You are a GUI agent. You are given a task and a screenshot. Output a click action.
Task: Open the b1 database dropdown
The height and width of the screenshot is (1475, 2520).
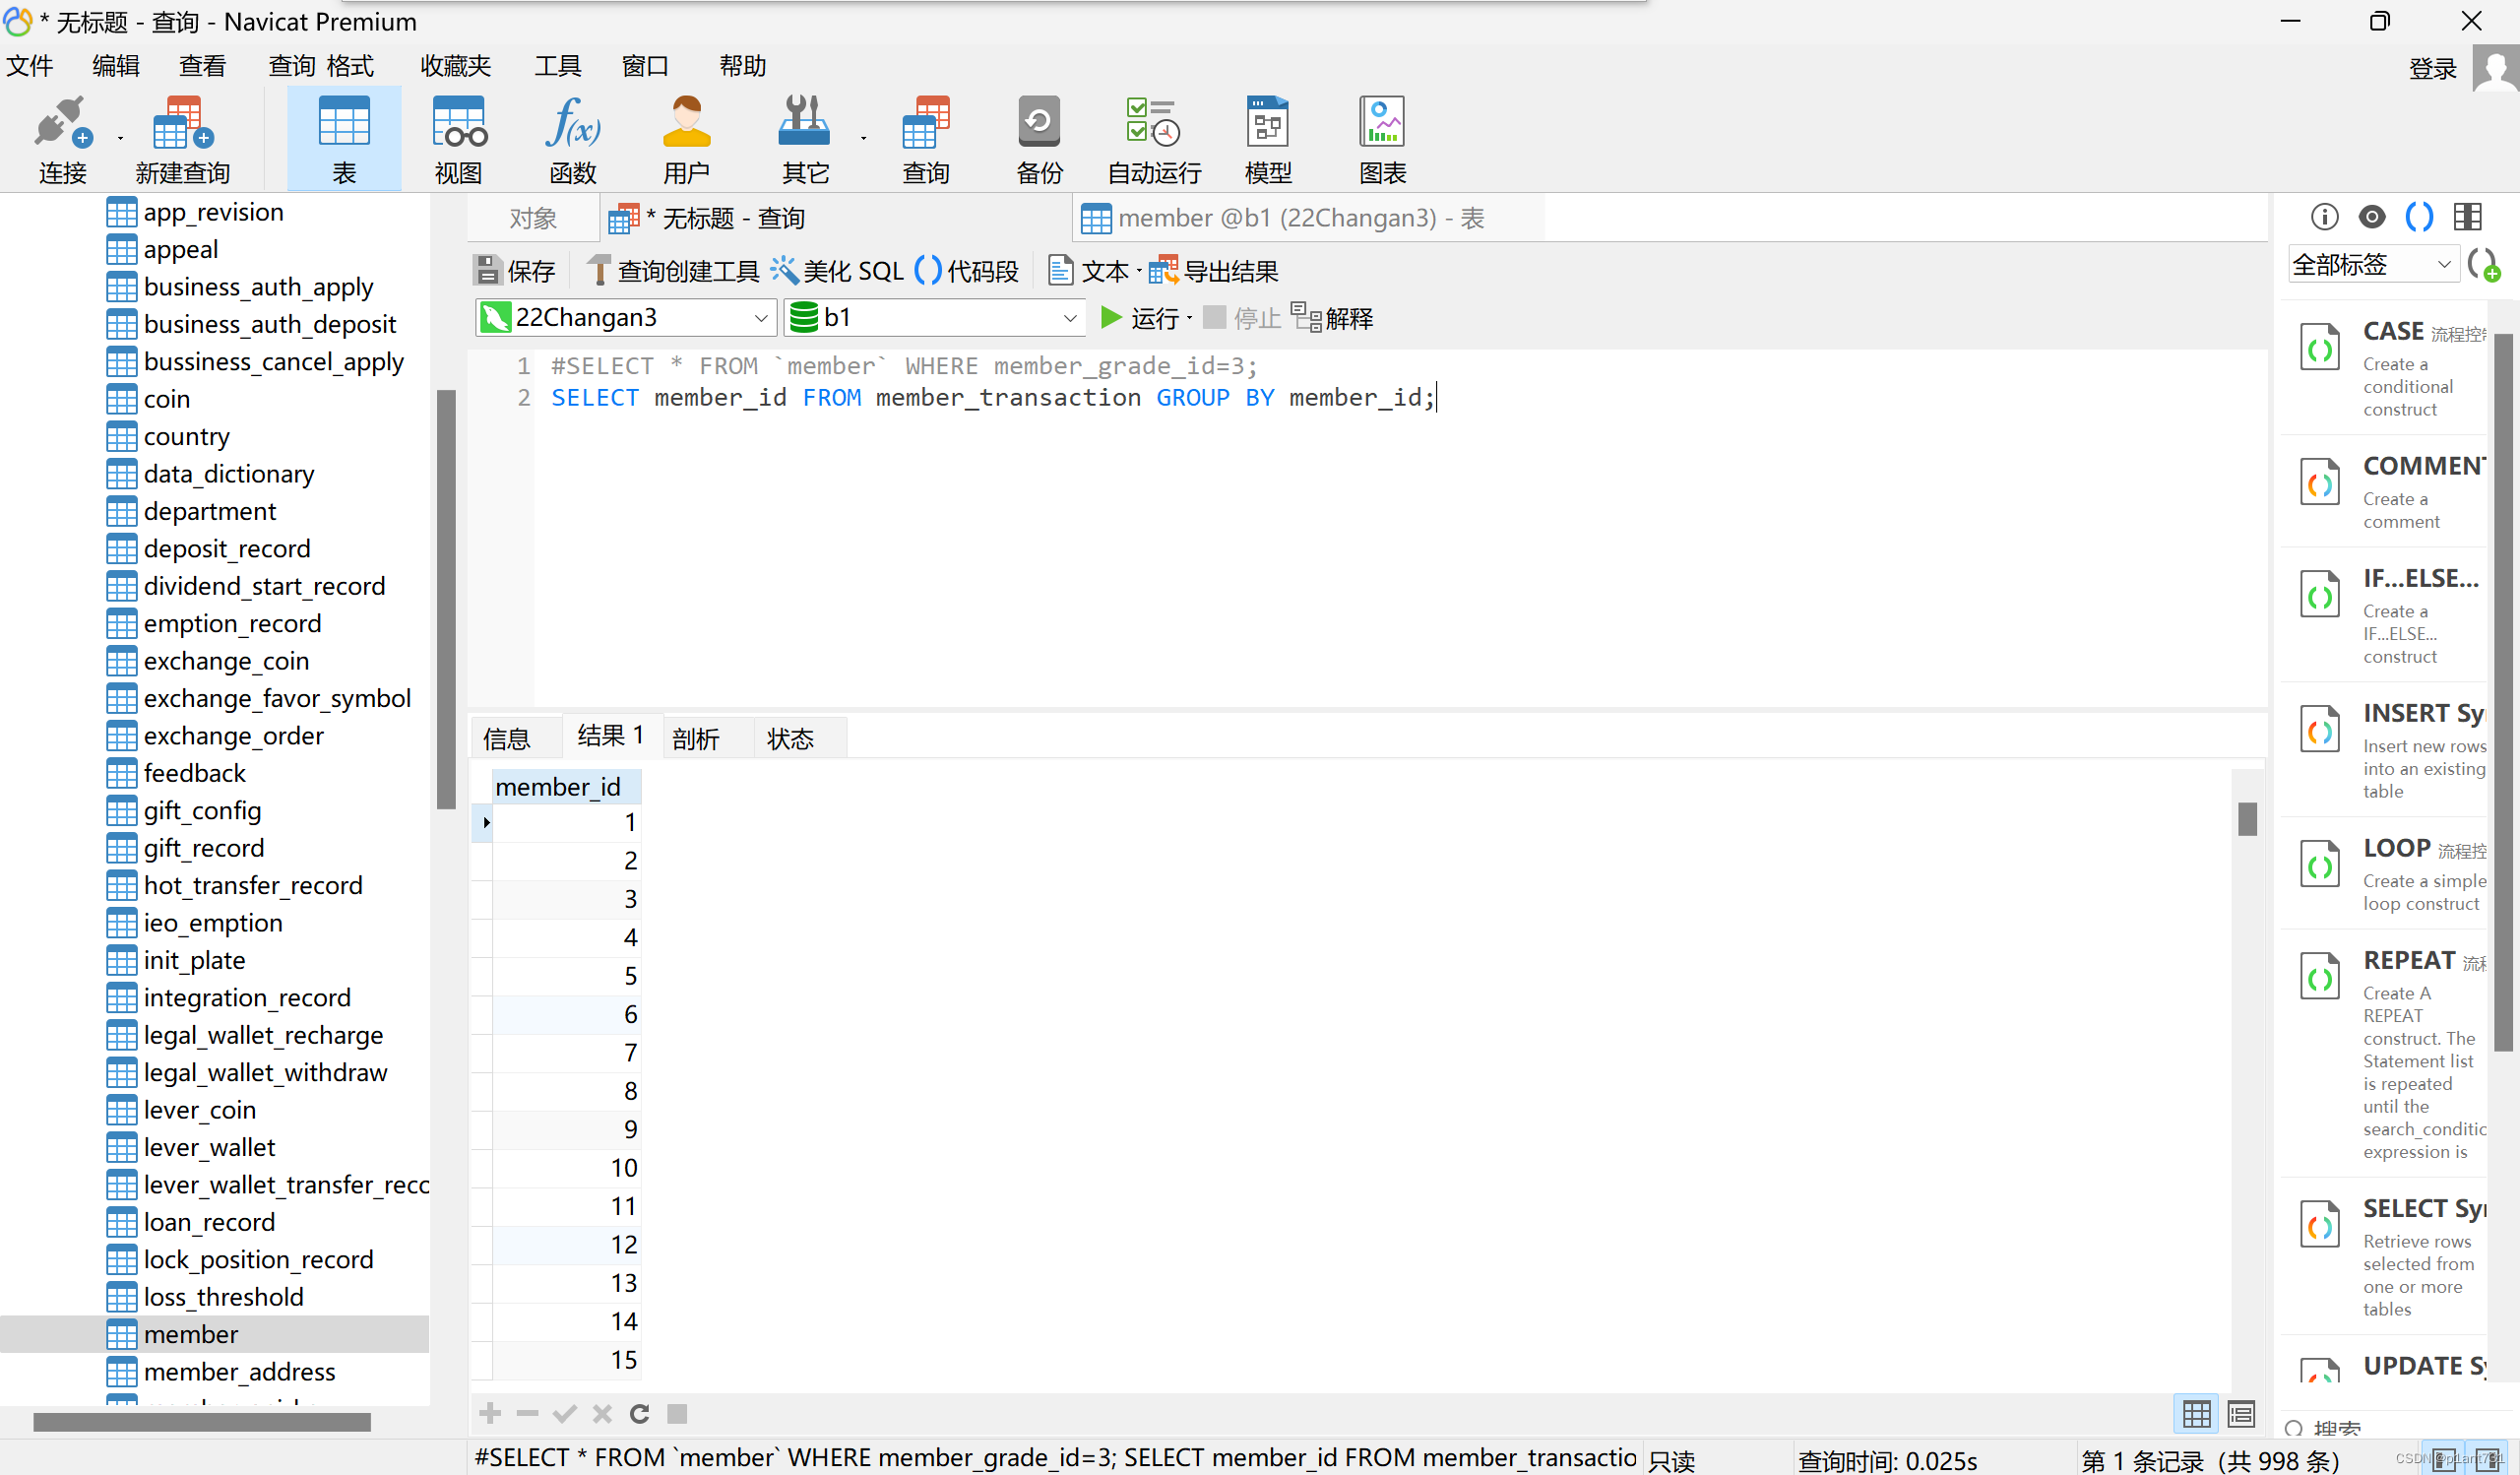[x=1069, y=318]
